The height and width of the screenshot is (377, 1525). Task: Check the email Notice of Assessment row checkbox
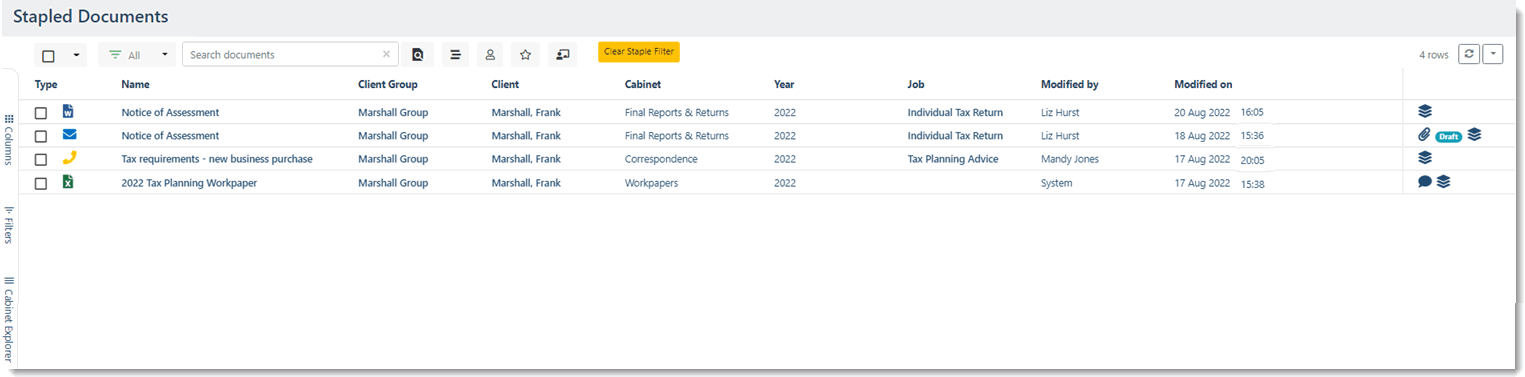tap(41, 136)
